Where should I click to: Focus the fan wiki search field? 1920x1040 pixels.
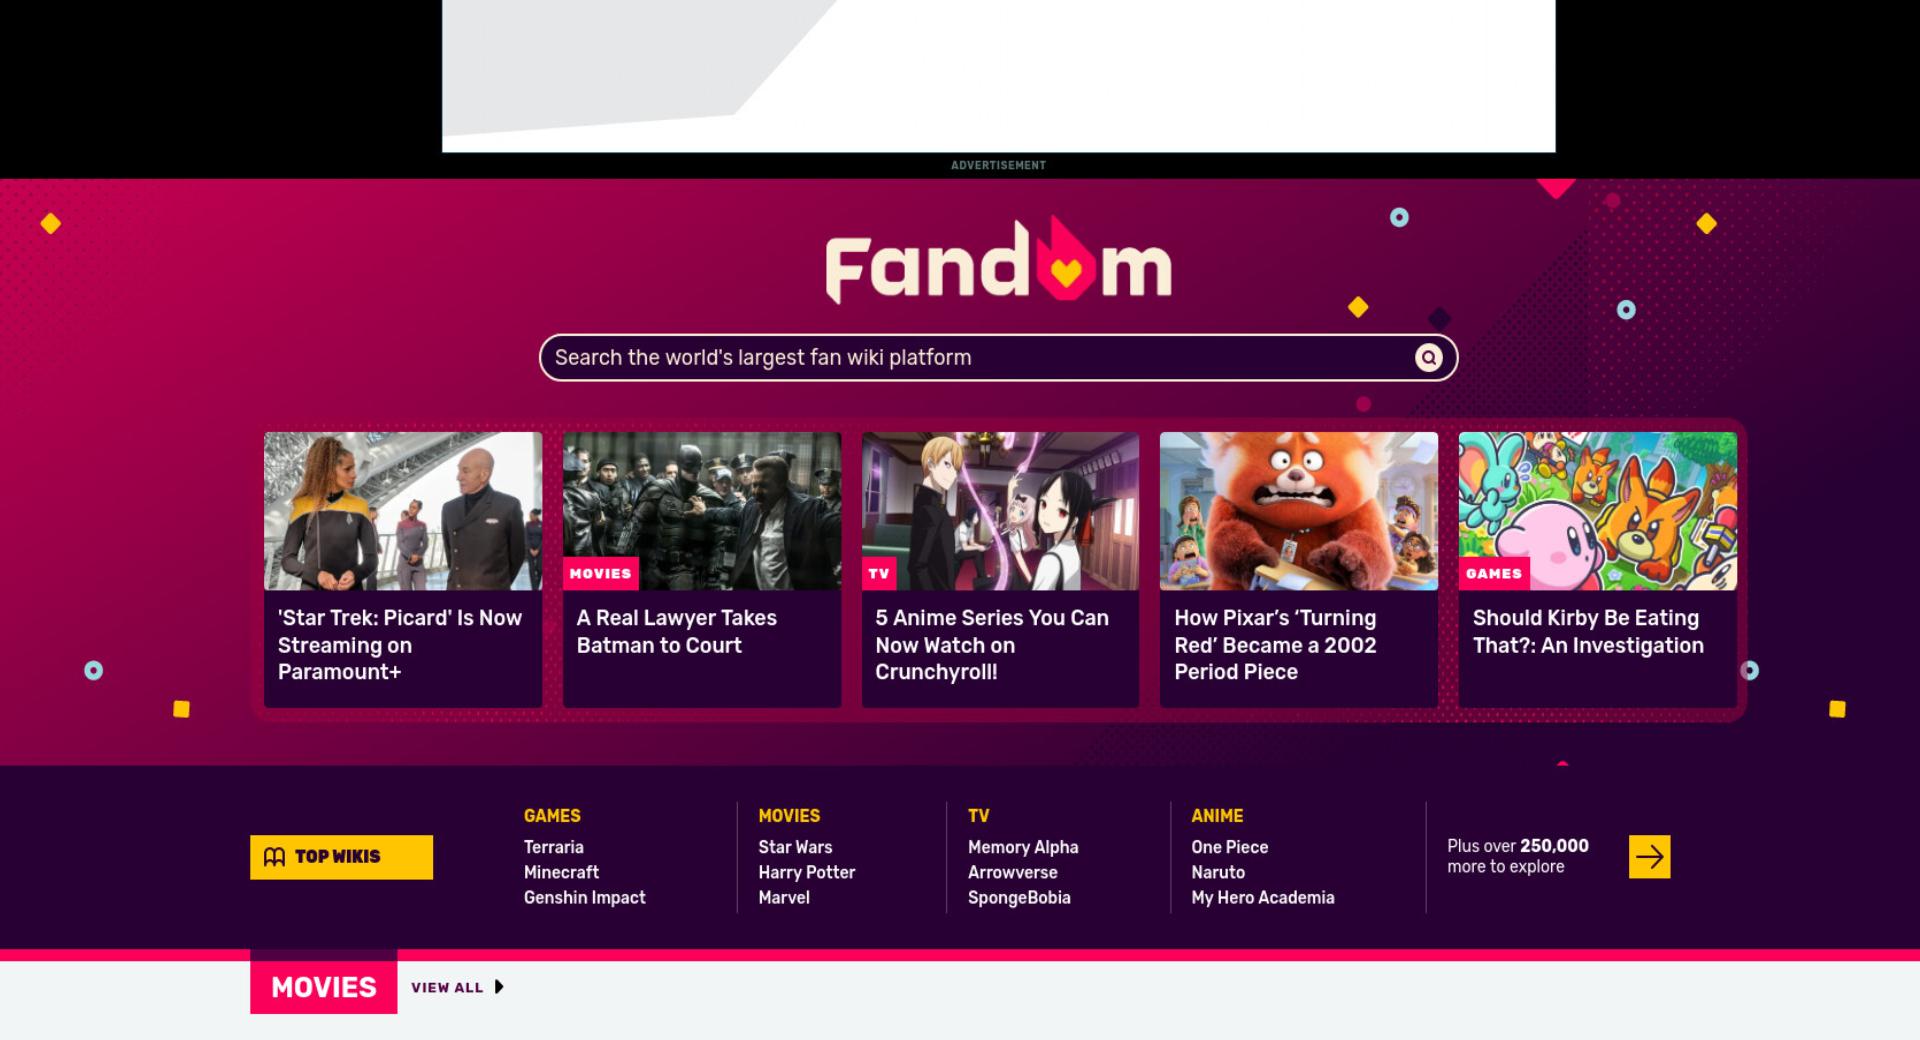click(x=980, y=358)
